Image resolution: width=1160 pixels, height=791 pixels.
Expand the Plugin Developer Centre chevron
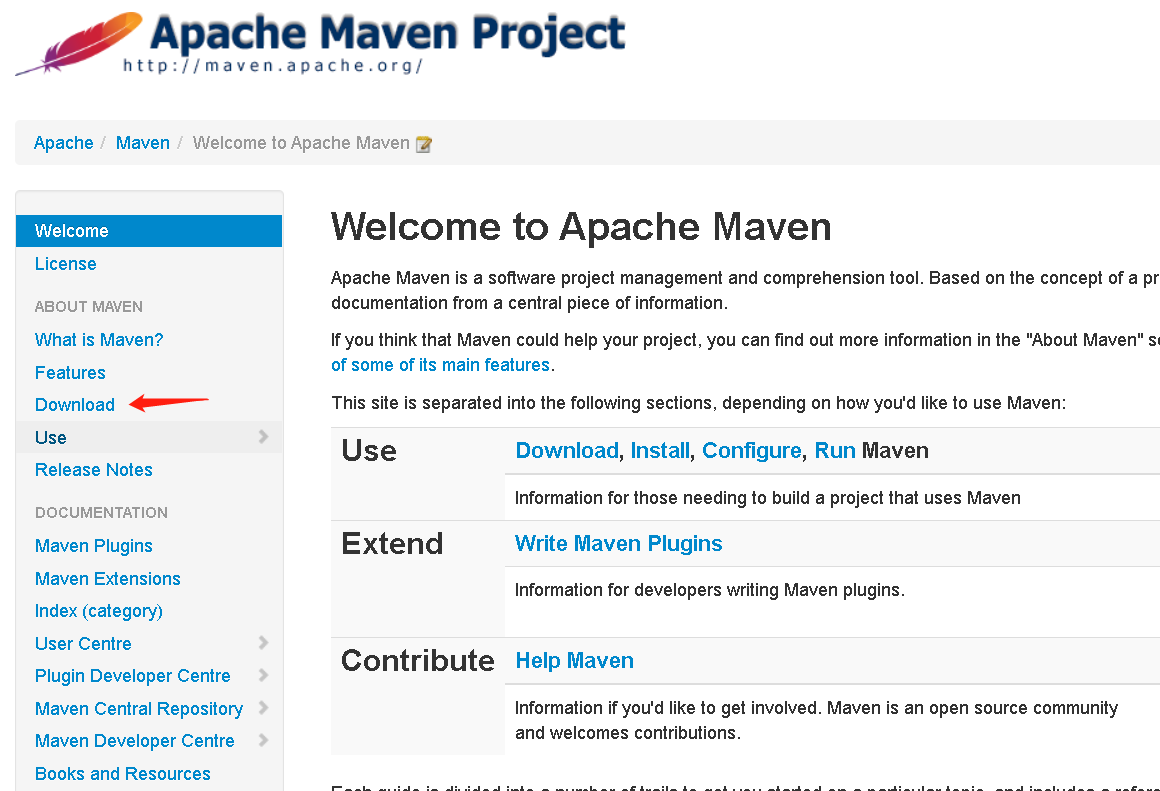click(x=263, y=676)
